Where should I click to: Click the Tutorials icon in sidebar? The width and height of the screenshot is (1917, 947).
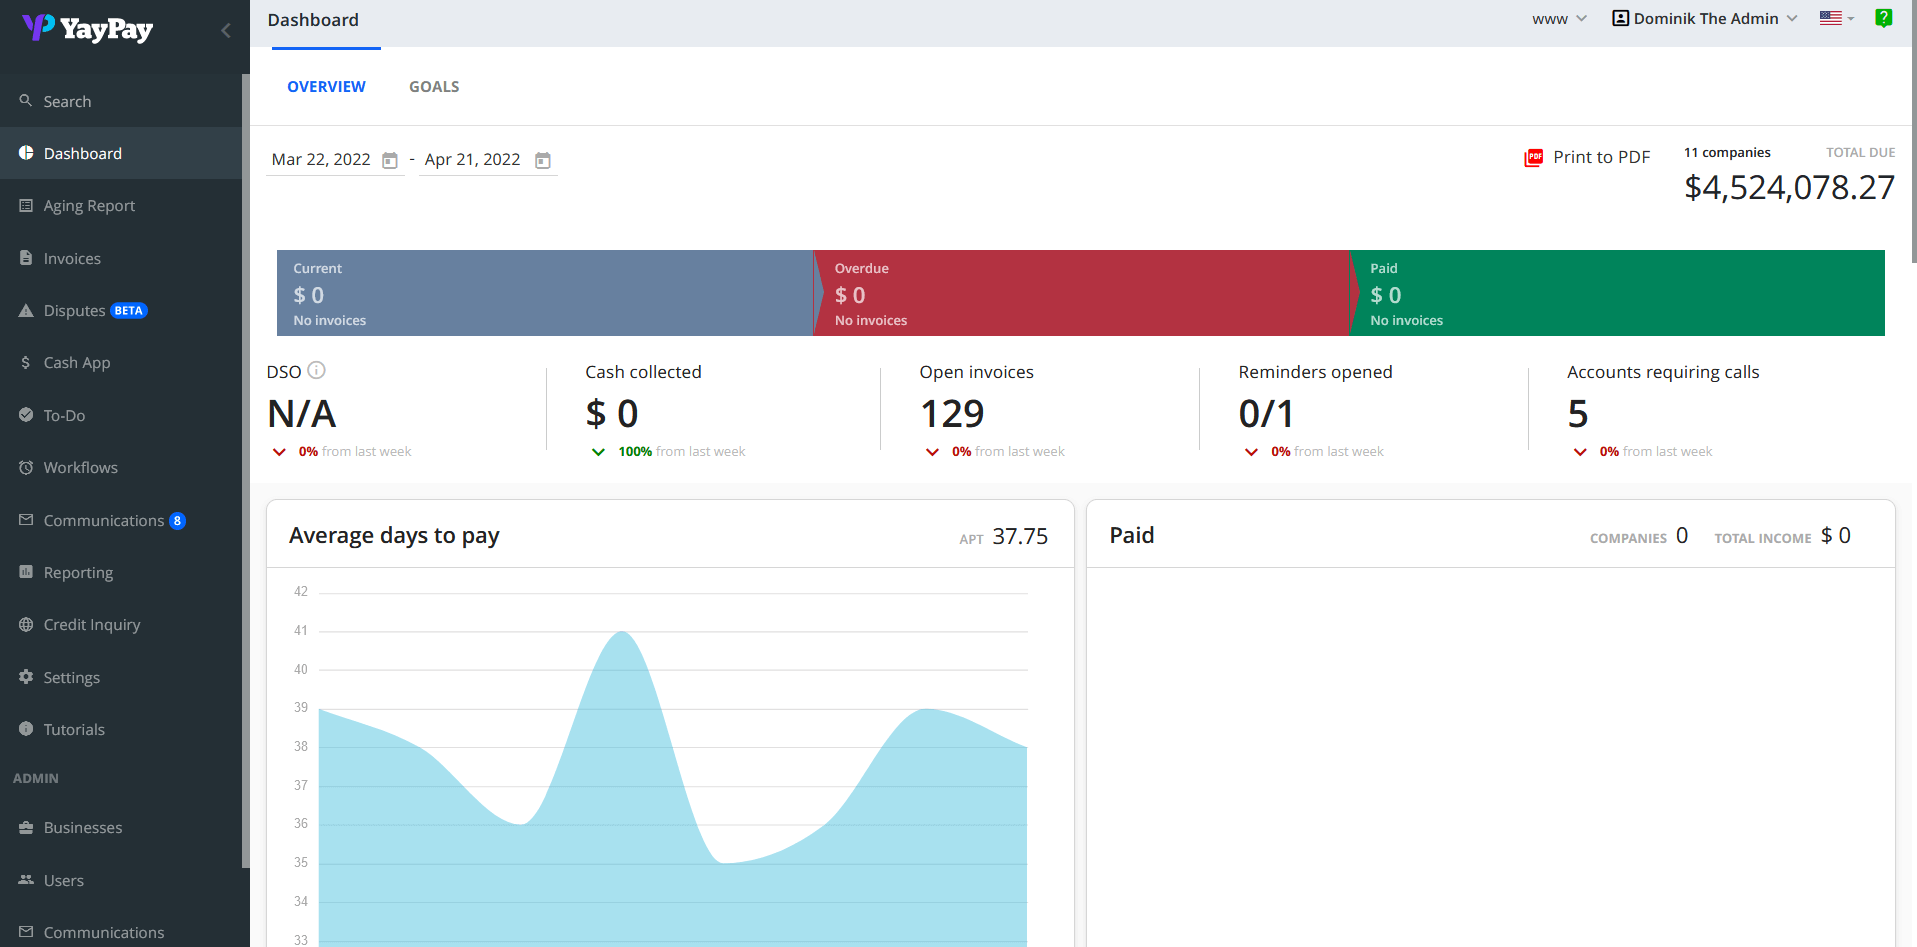point(26,729)
